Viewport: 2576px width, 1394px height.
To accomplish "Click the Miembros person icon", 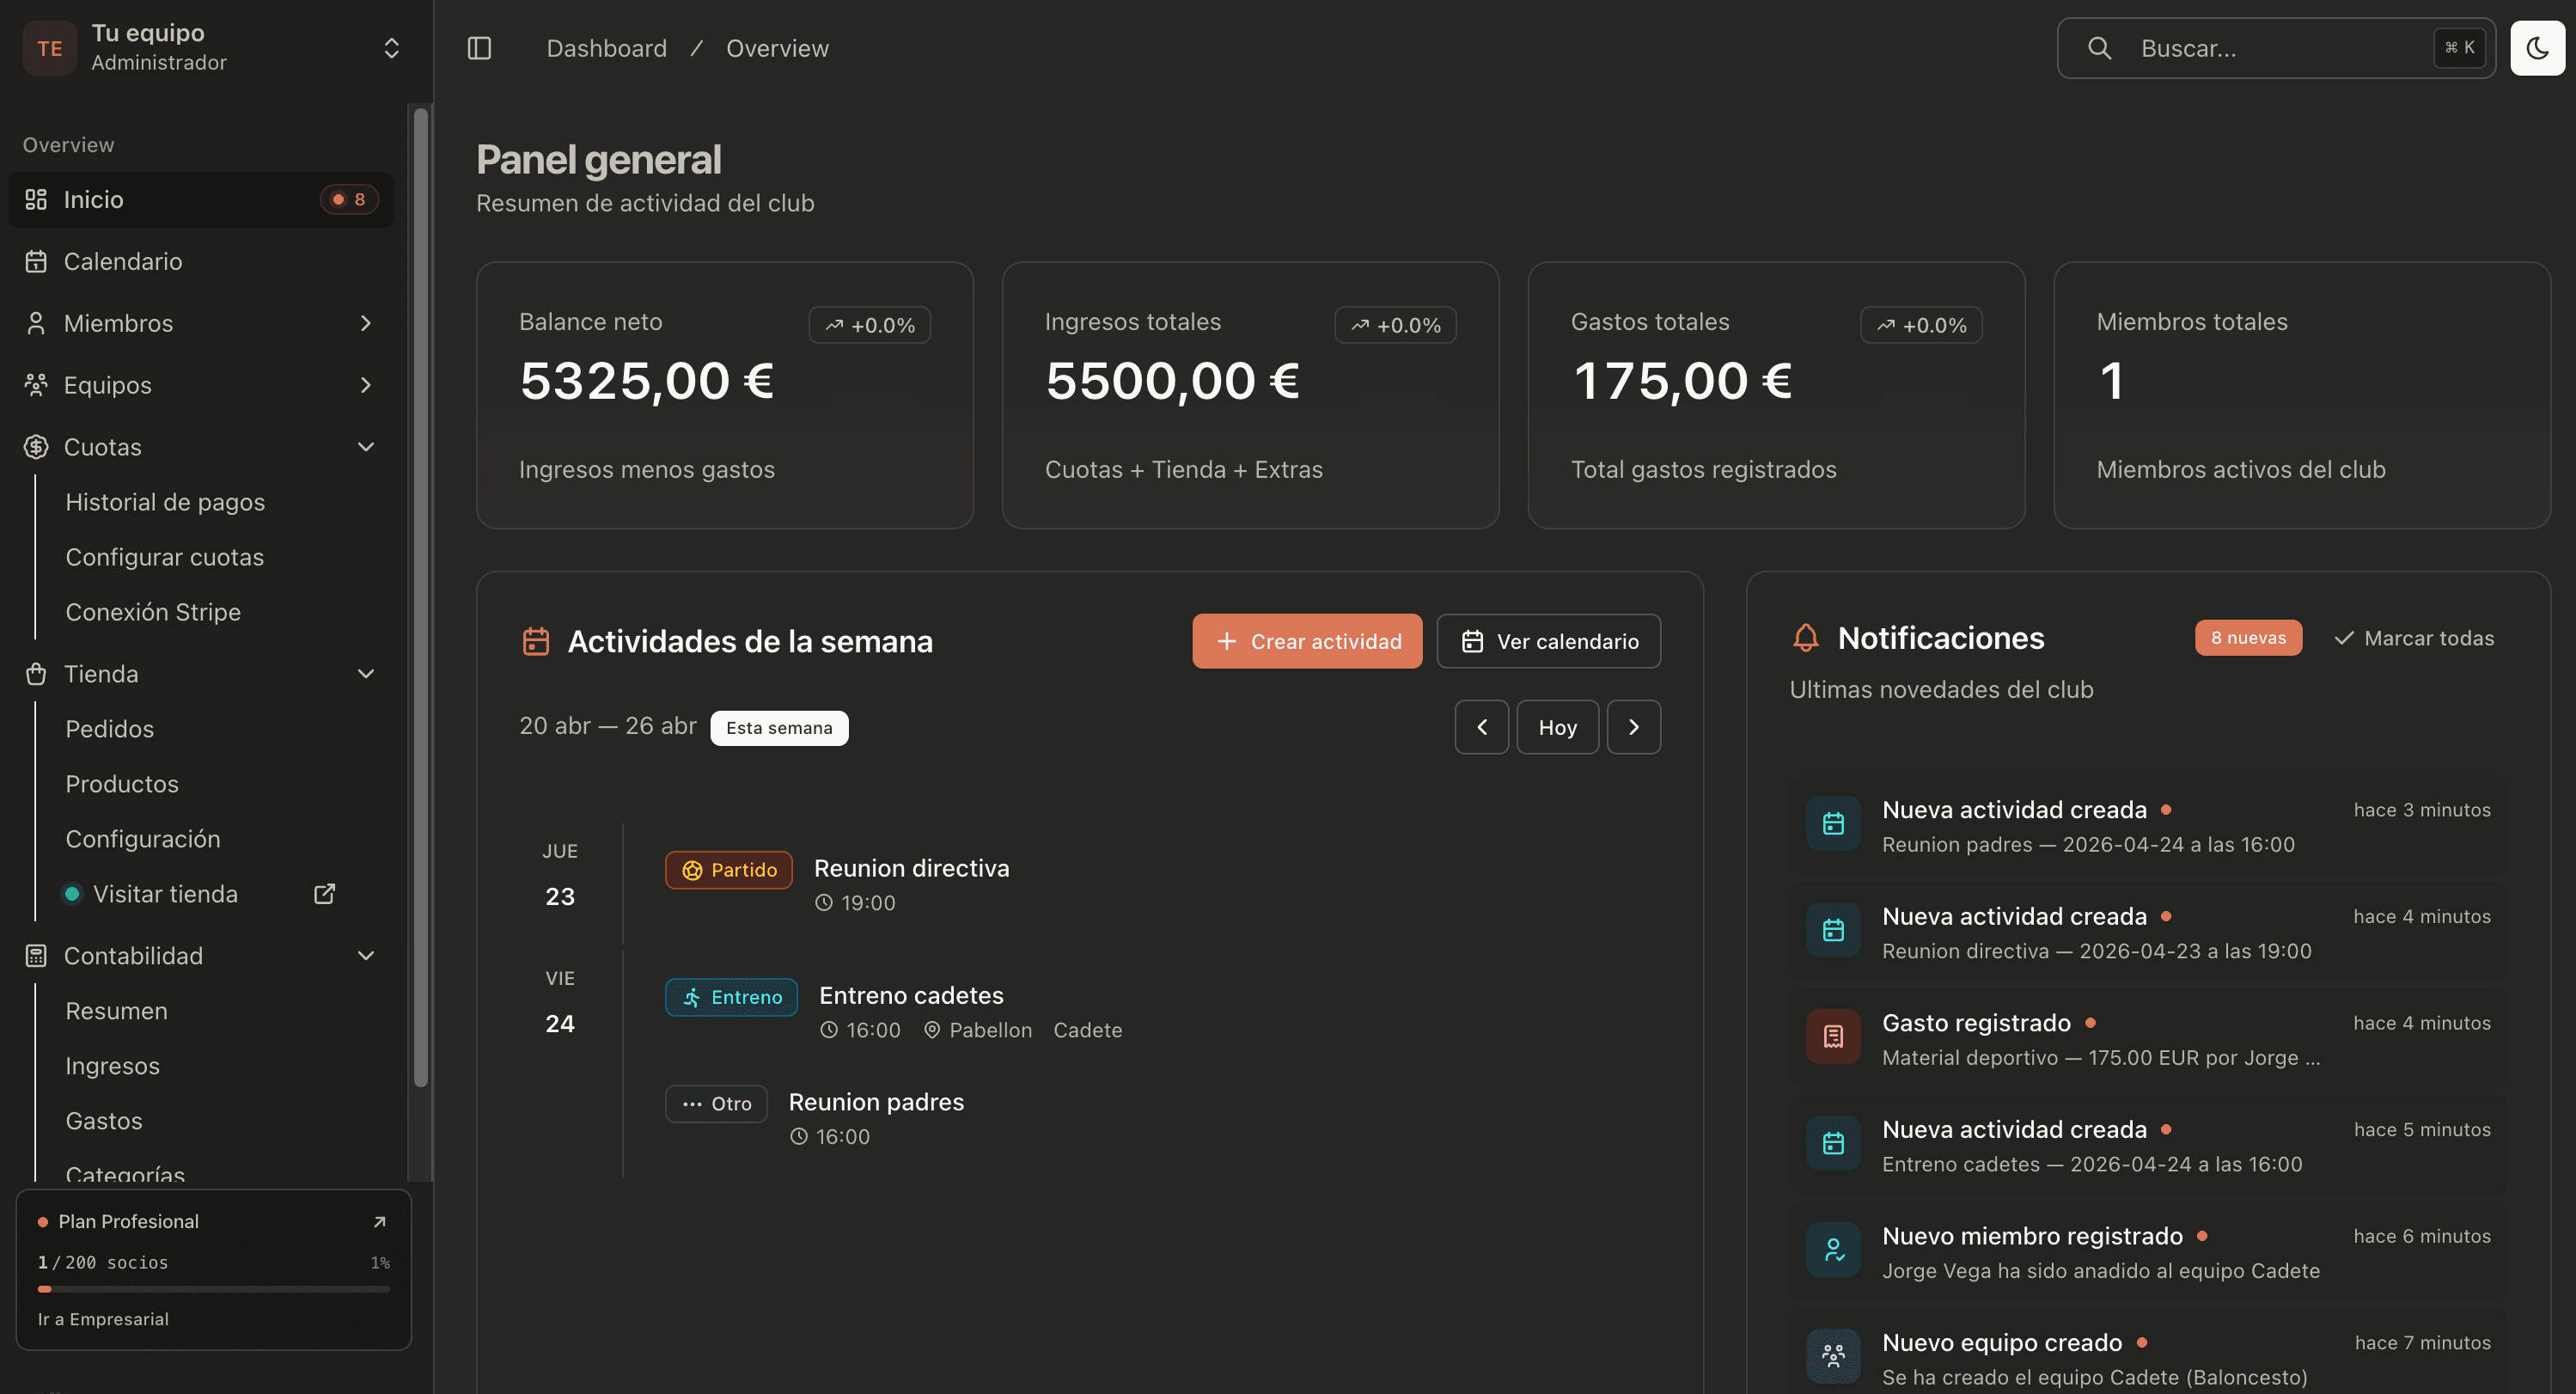I will (36, 323).
